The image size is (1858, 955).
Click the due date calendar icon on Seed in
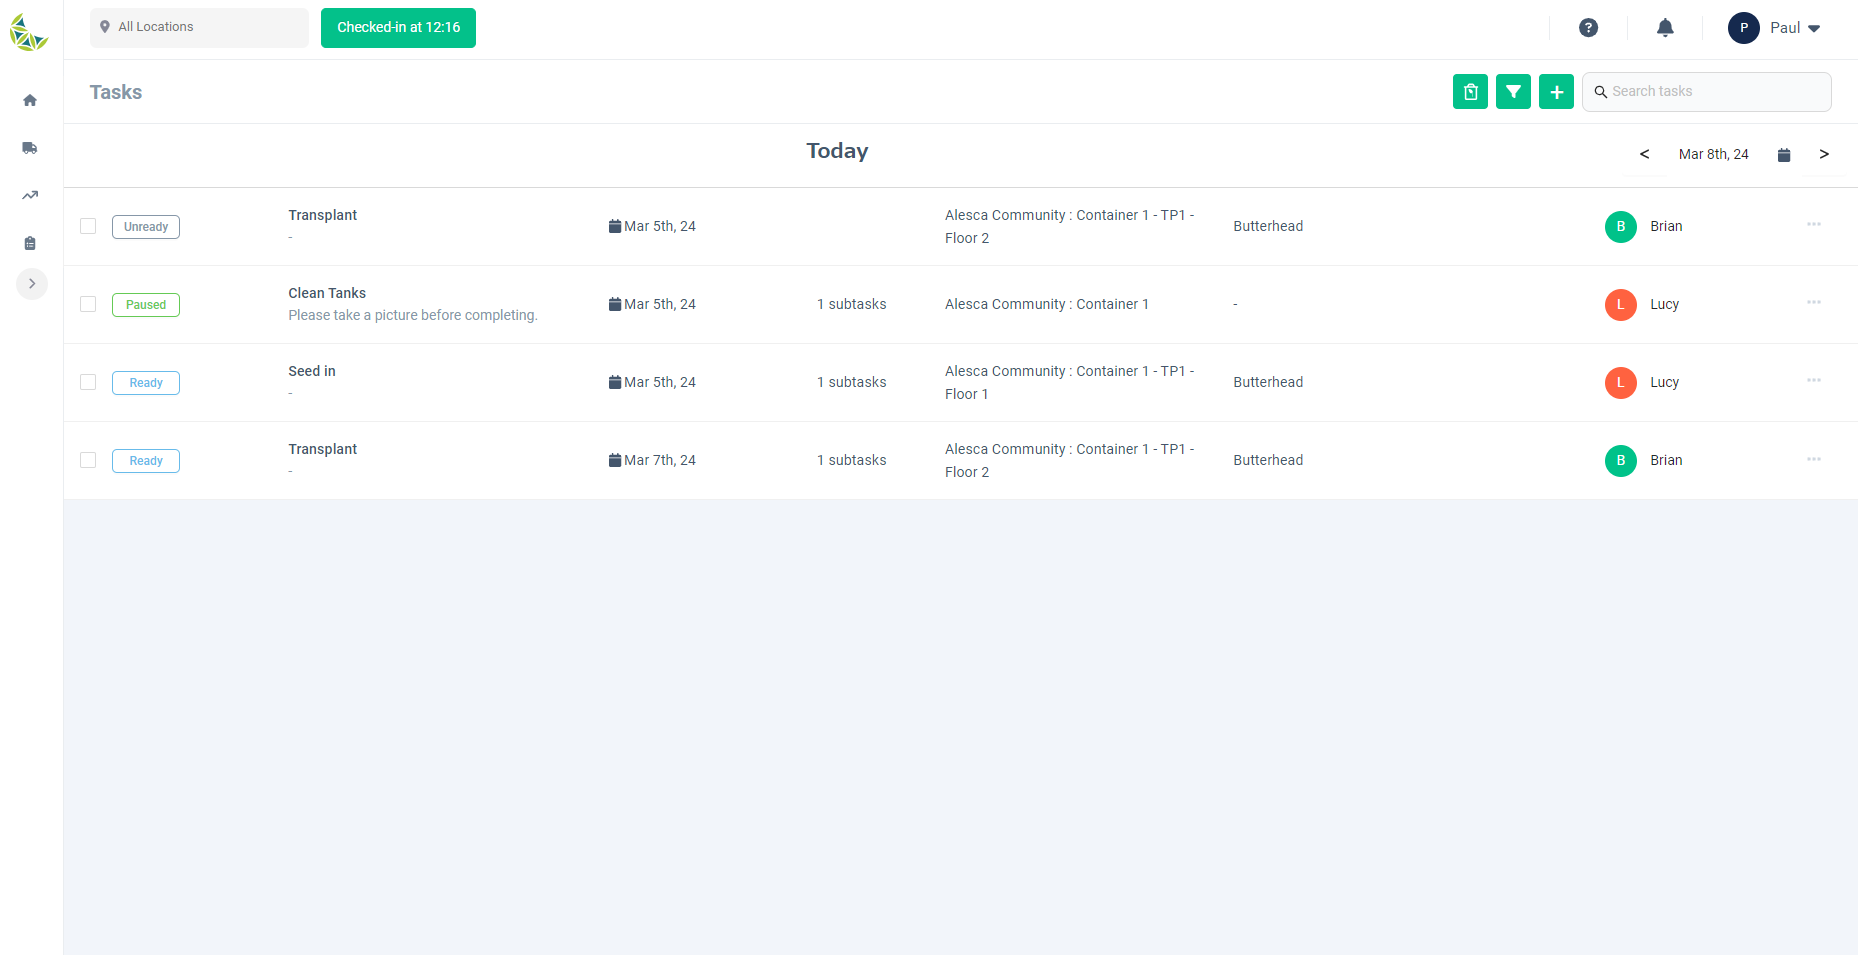click(x=615, y=382)
